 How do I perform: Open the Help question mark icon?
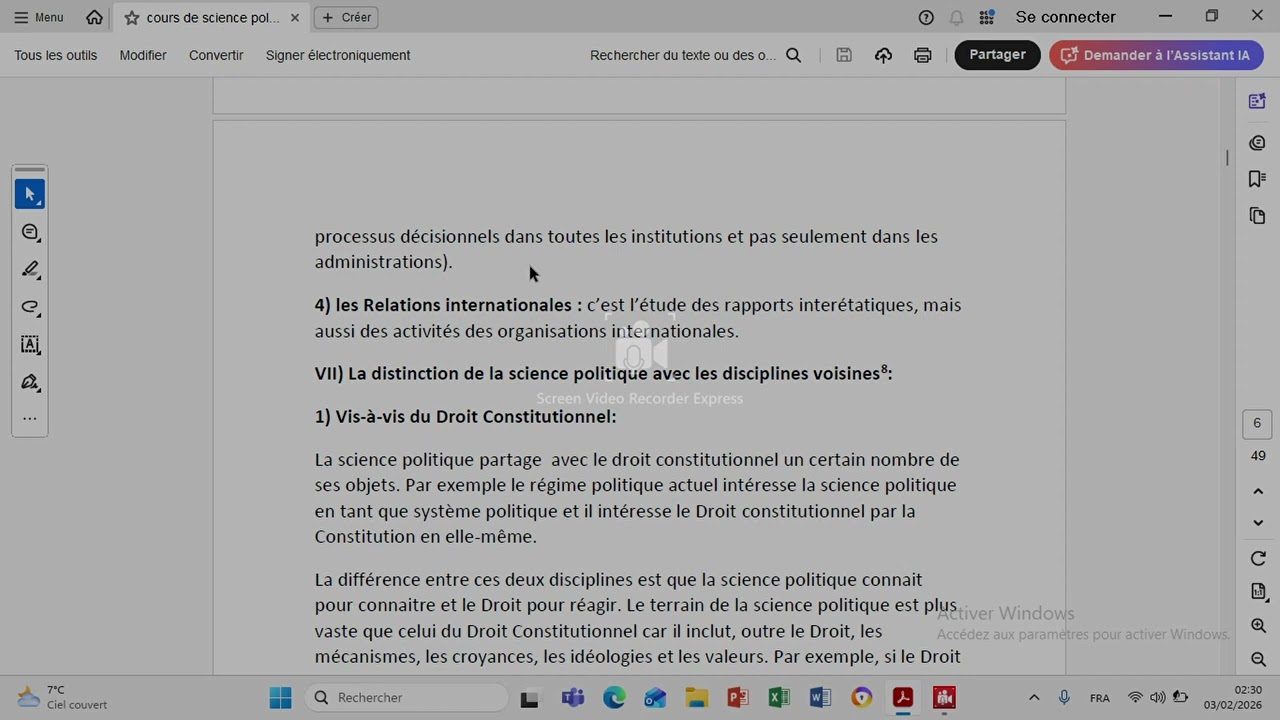pyautogui.click(x=926, y=17)
